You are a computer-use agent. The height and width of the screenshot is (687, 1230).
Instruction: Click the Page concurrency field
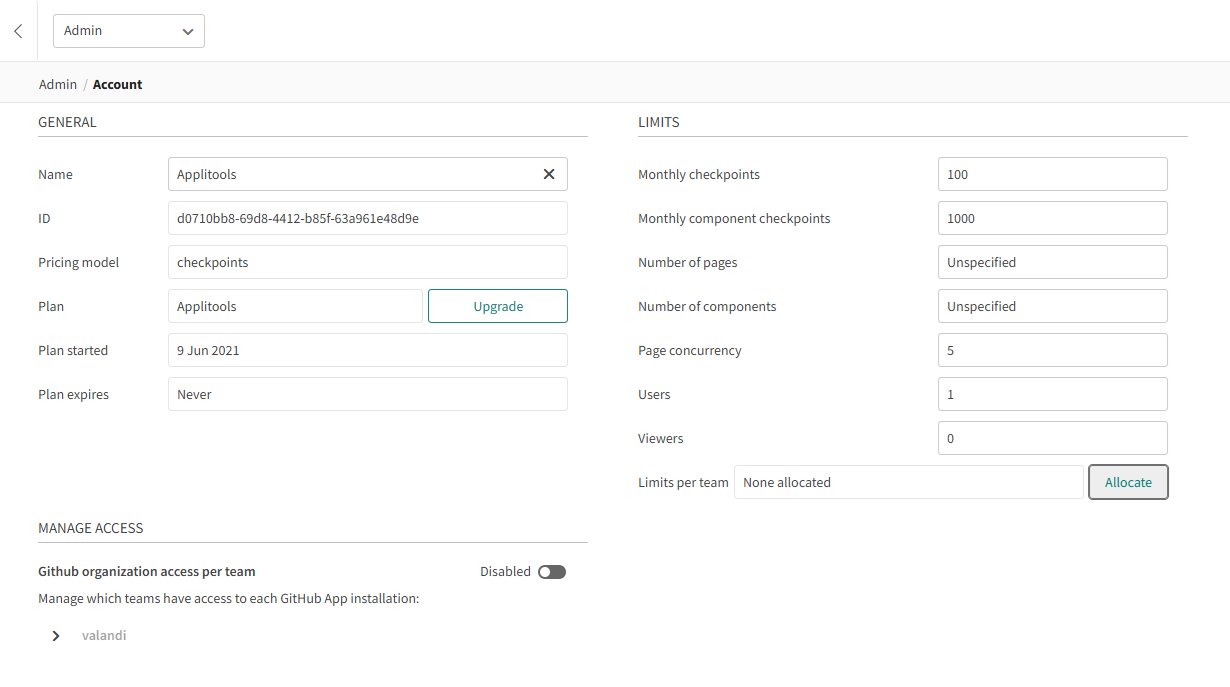(x=1053, y=350)
